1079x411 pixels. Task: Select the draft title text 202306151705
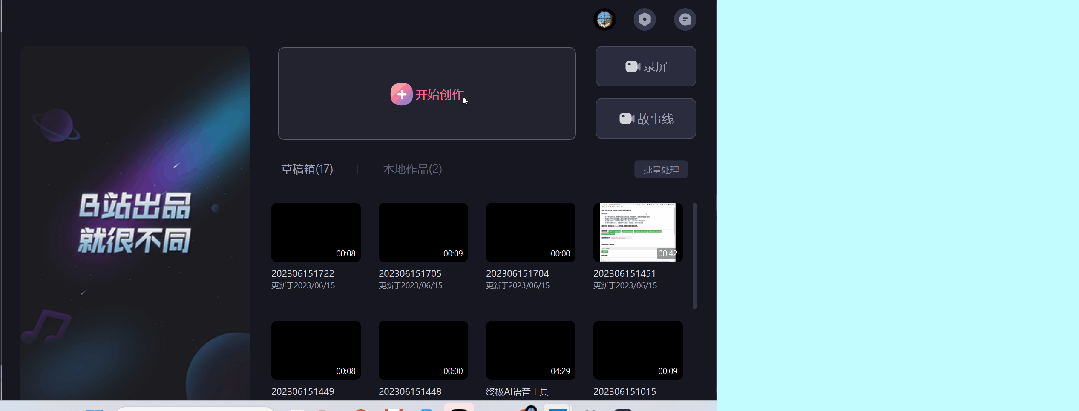[x=410, y=273]
